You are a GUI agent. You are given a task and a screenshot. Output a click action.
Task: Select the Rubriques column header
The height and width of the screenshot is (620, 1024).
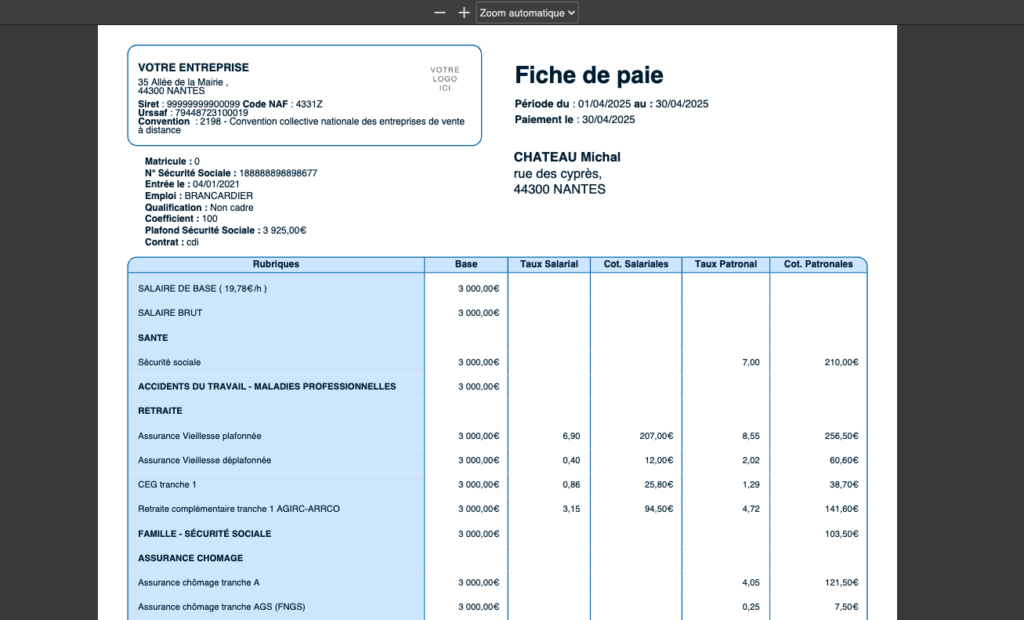pos(276,264)
